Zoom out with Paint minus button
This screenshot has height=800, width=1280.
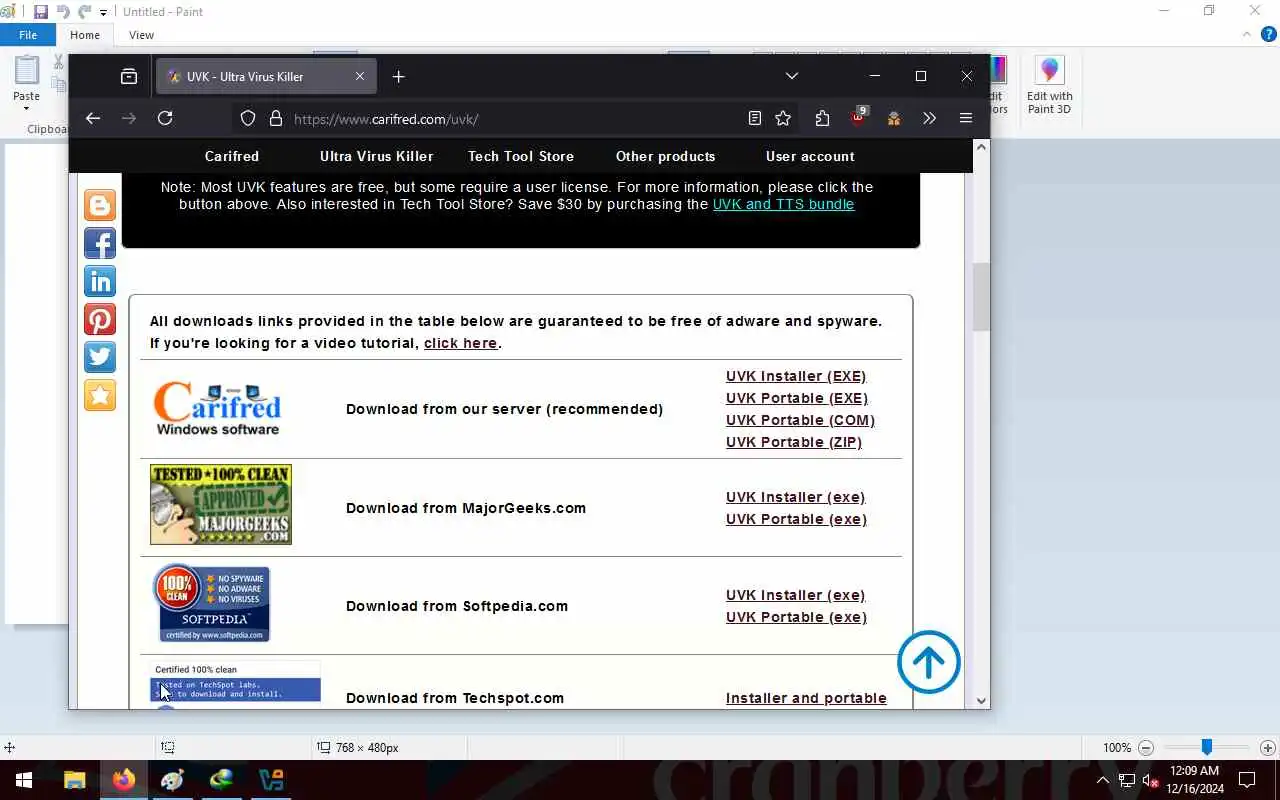point(1146,748)
